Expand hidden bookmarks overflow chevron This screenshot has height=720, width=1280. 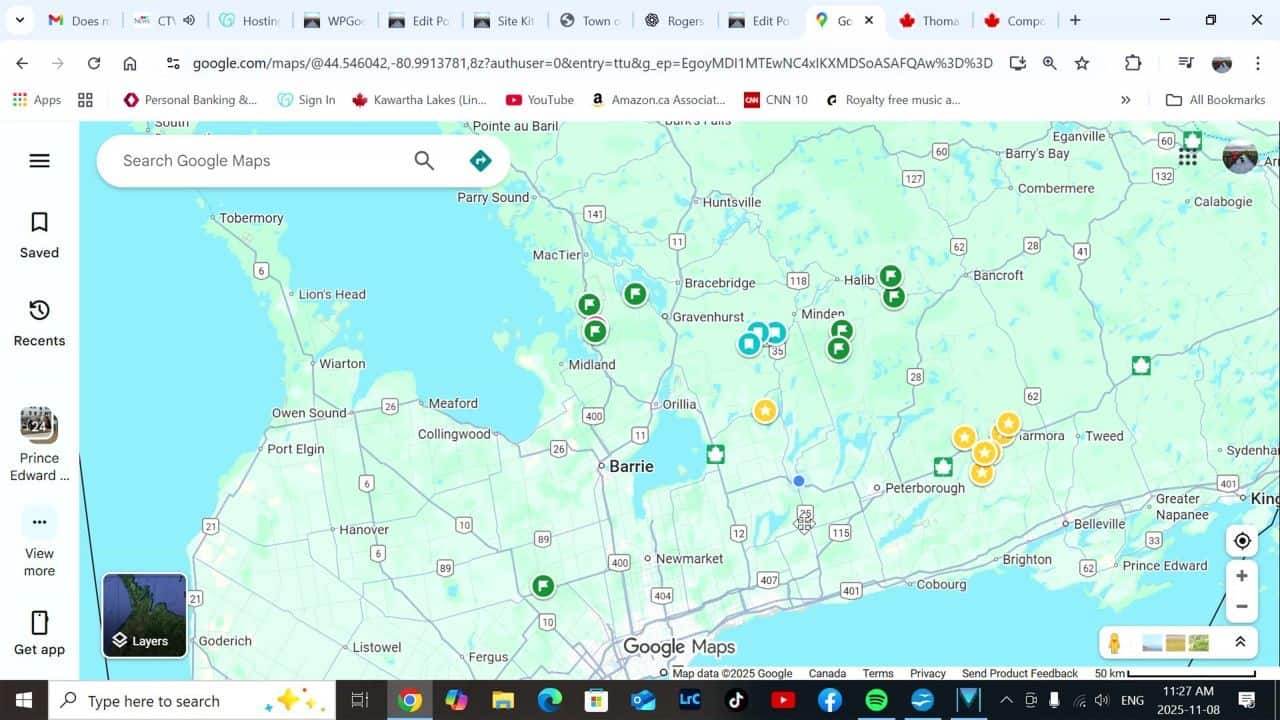click(1125, 100)
